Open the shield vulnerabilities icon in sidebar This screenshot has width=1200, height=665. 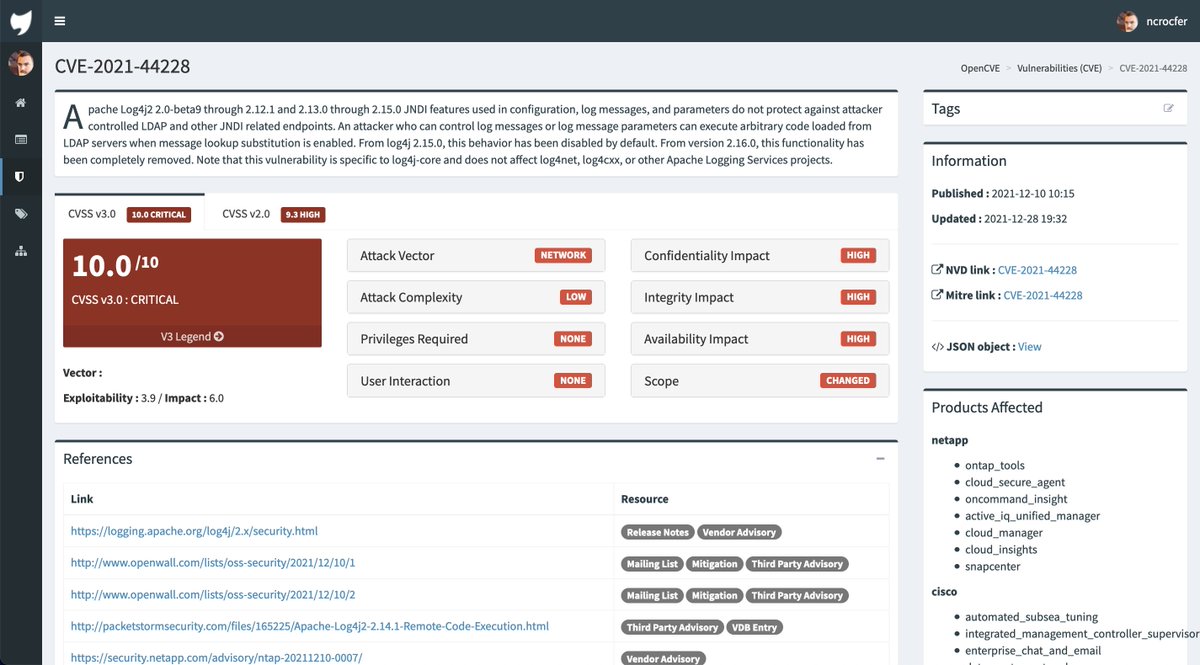21,176
